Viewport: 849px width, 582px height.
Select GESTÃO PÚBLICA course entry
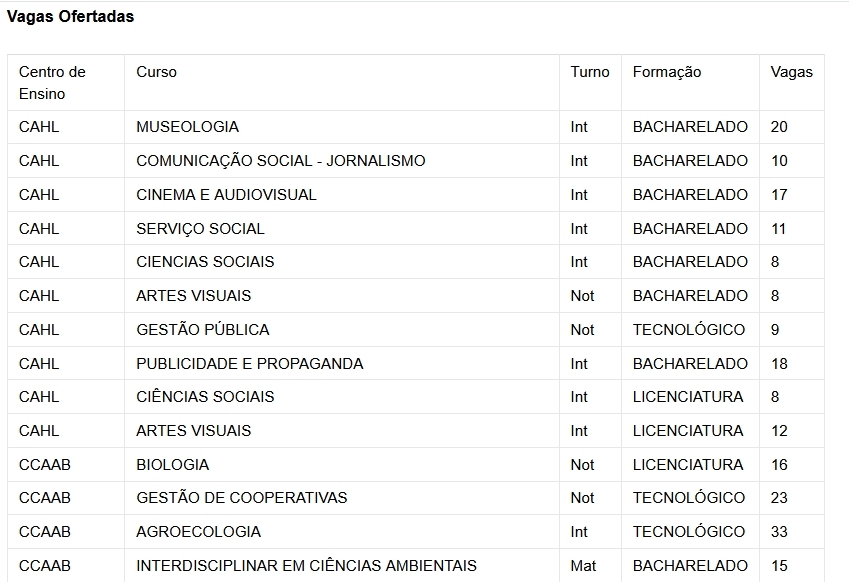[203, 330]
